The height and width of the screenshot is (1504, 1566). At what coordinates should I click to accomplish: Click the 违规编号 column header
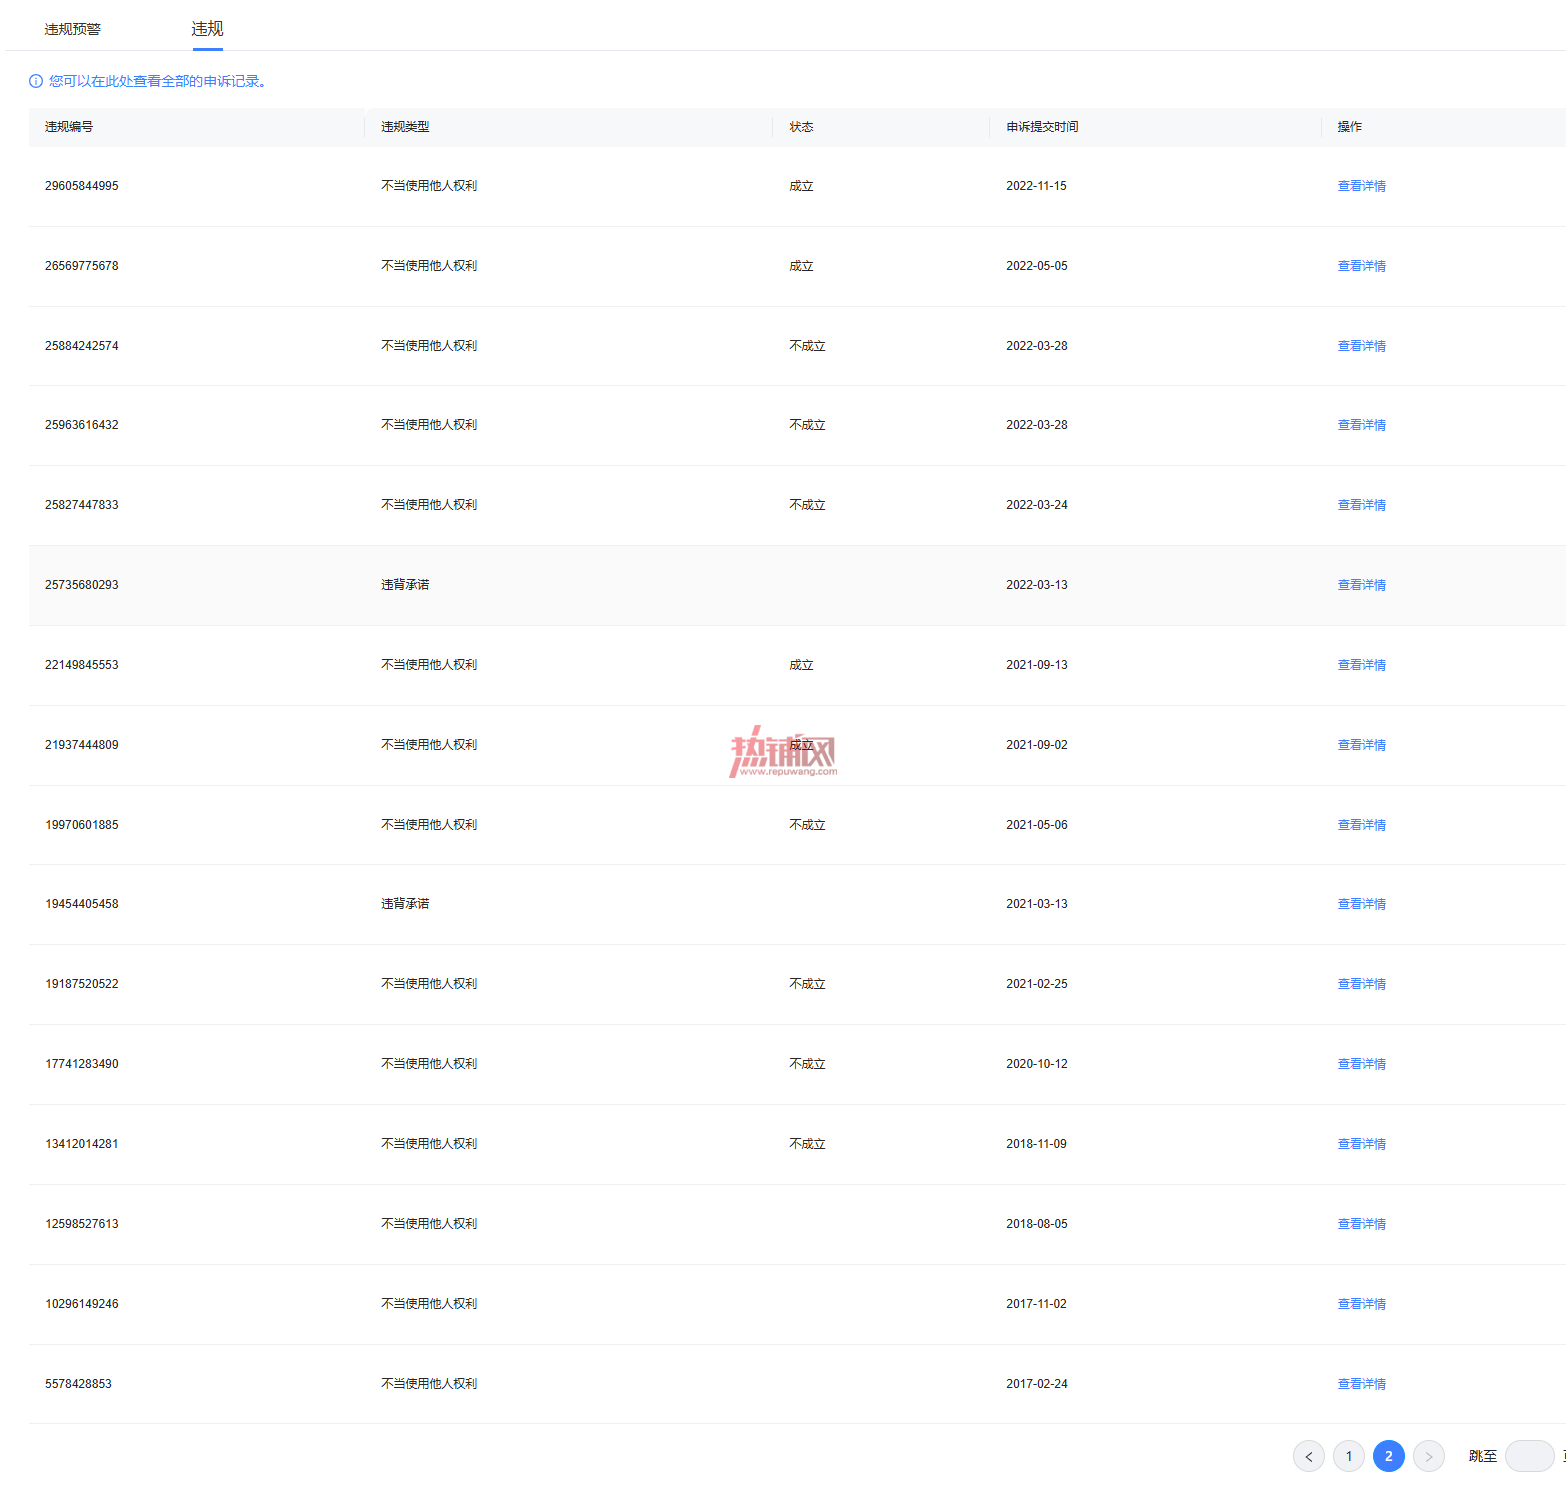coord(69,127)
